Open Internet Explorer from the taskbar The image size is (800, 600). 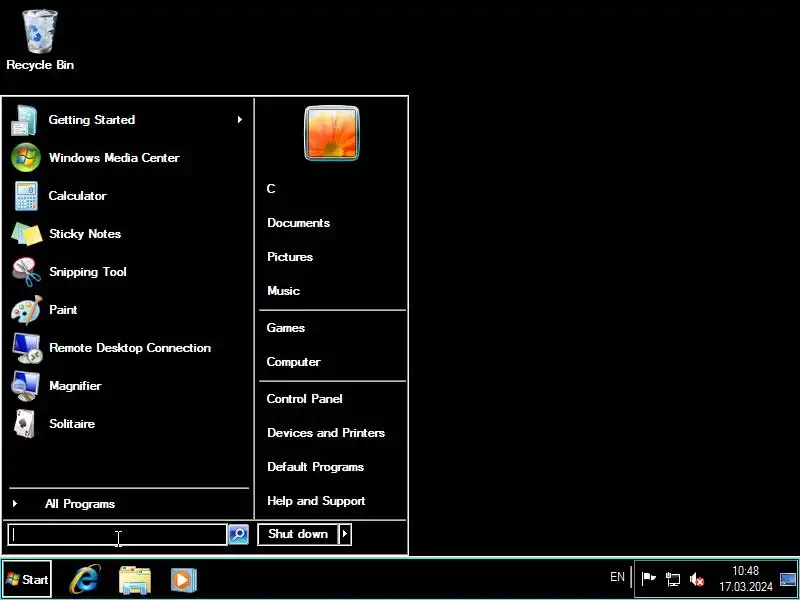(x=85, y=579)
